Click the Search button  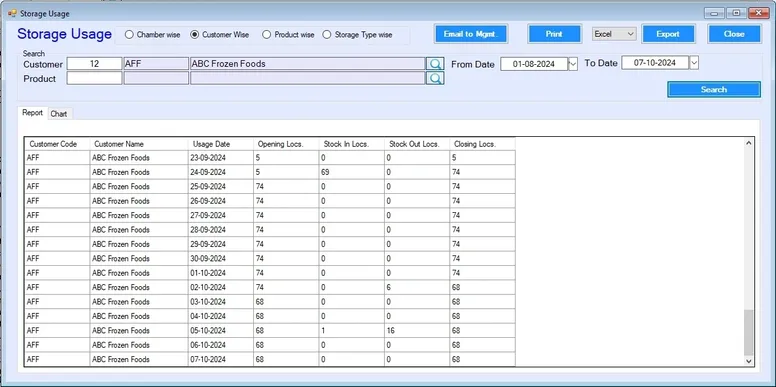point(714,90)
